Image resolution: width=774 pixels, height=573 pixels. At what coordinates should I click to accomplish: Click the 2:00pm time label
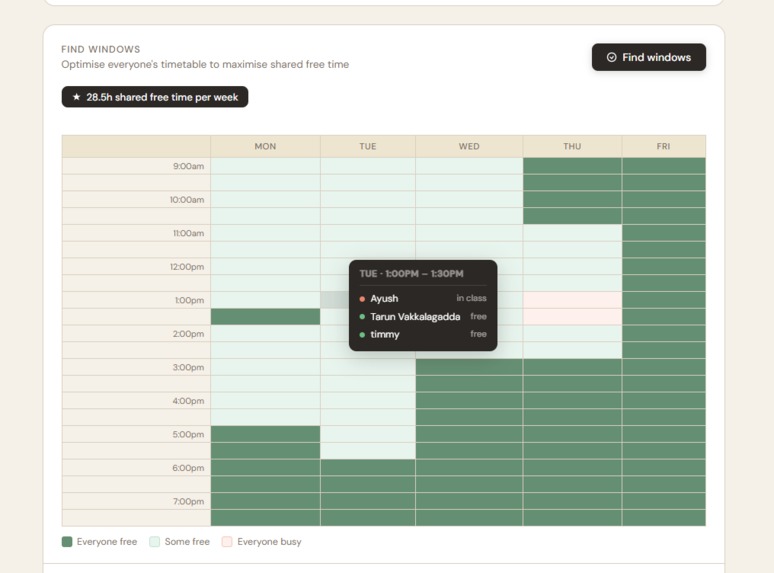(x=188, y=334)
